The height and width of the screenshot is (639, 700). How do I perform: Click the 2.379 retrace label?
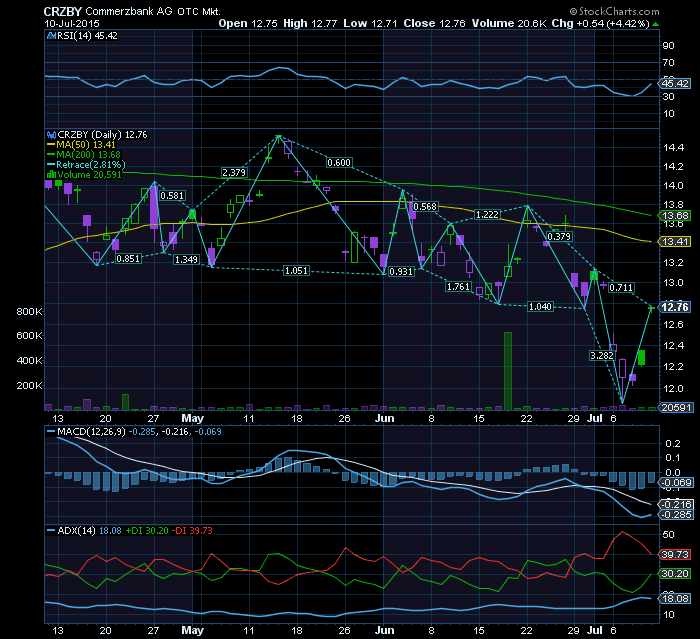234,172
